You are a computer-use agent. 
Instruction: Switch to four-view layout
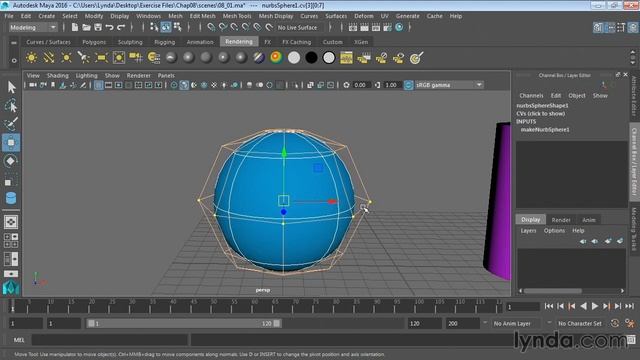(x=11, y=240)
